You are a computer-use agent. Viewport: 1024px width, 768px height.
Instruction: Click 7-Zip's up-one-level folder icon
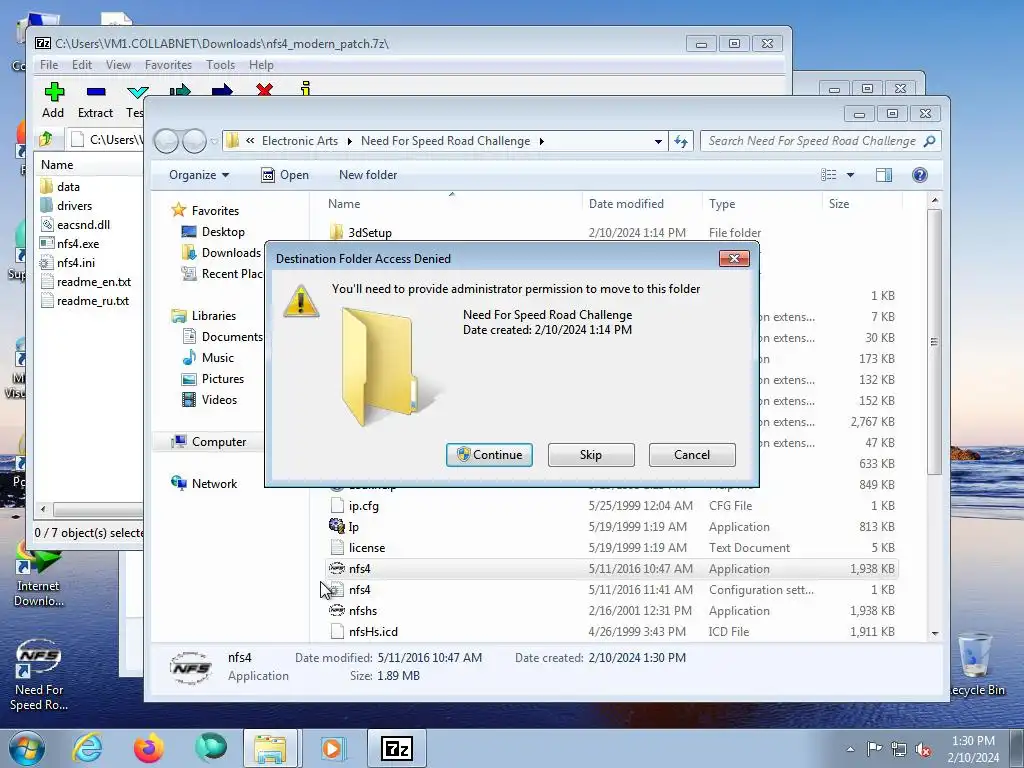point(46,139)
